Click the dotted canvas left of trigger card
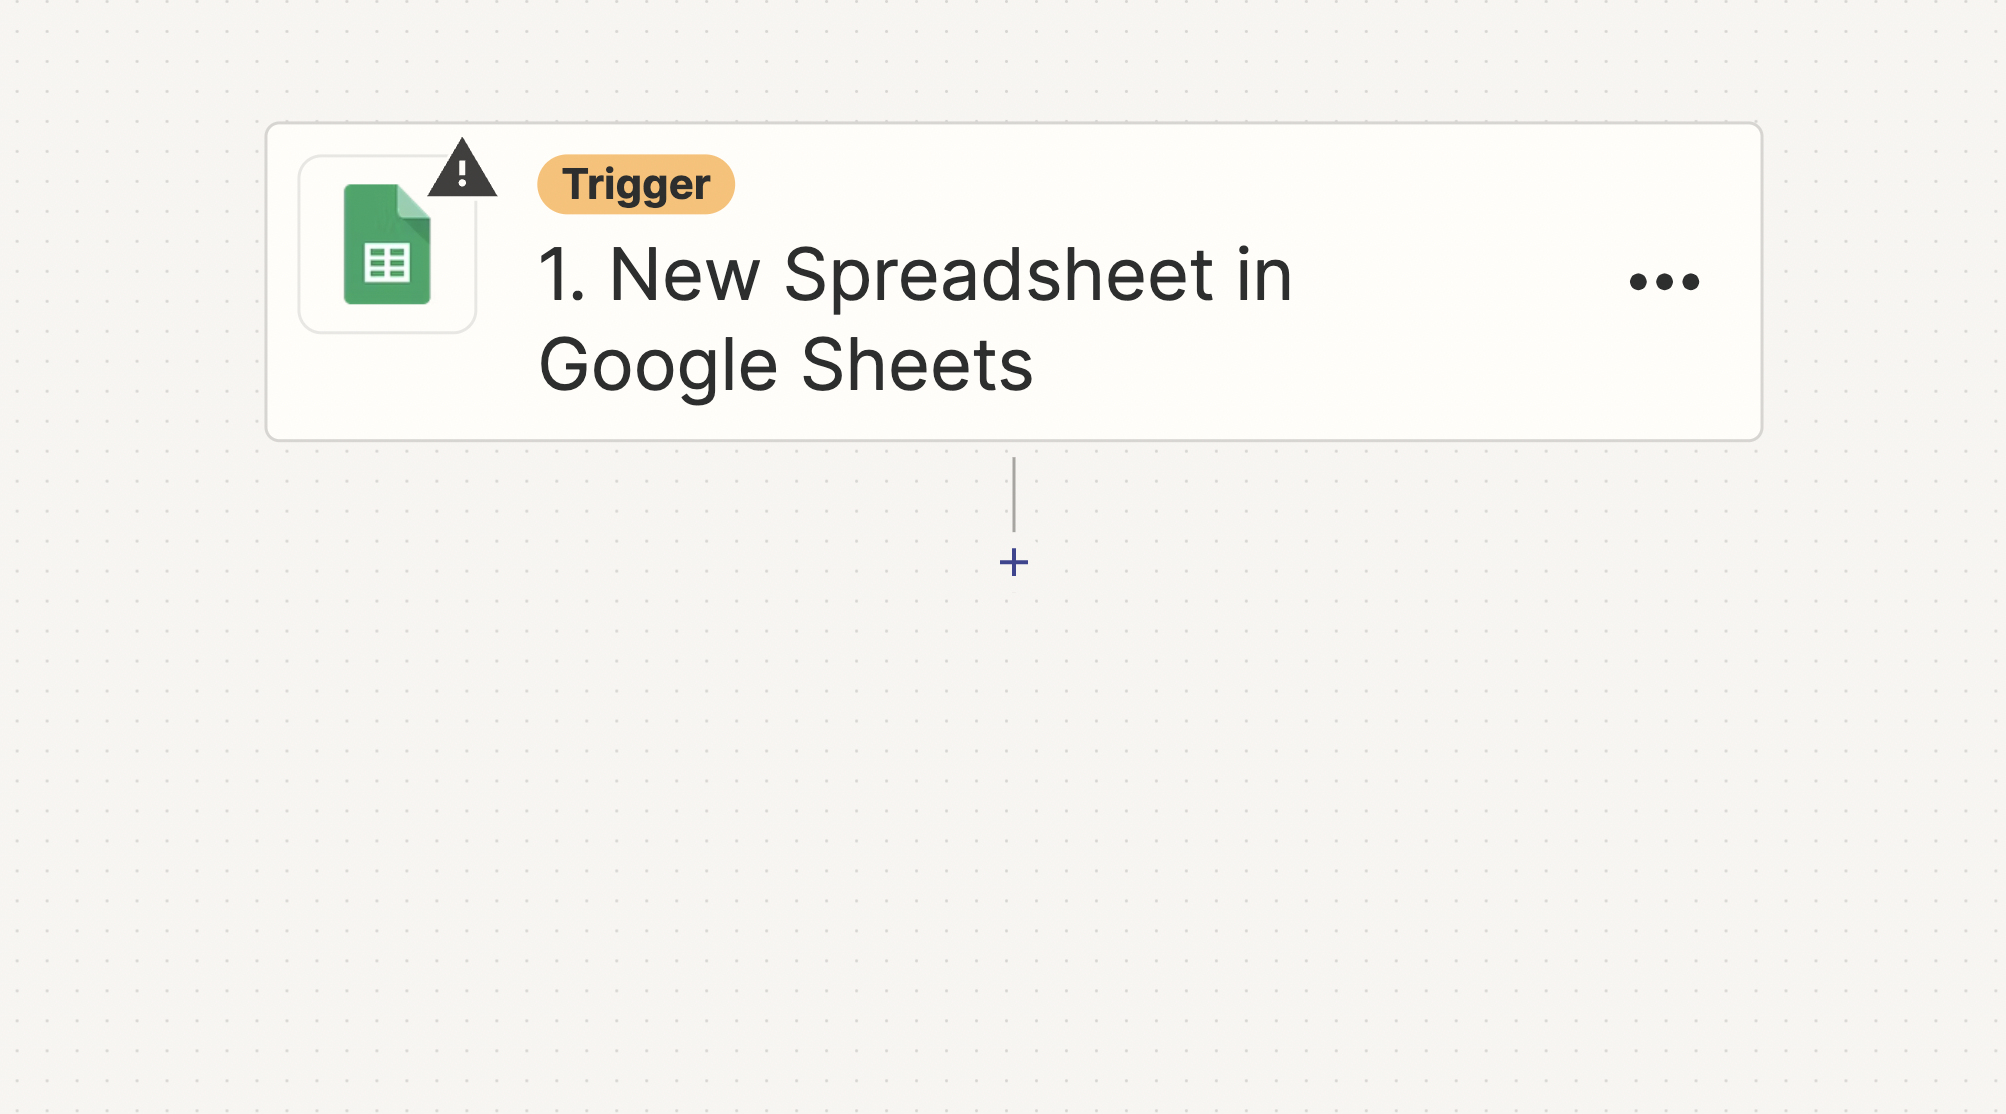 coord(130,280)
